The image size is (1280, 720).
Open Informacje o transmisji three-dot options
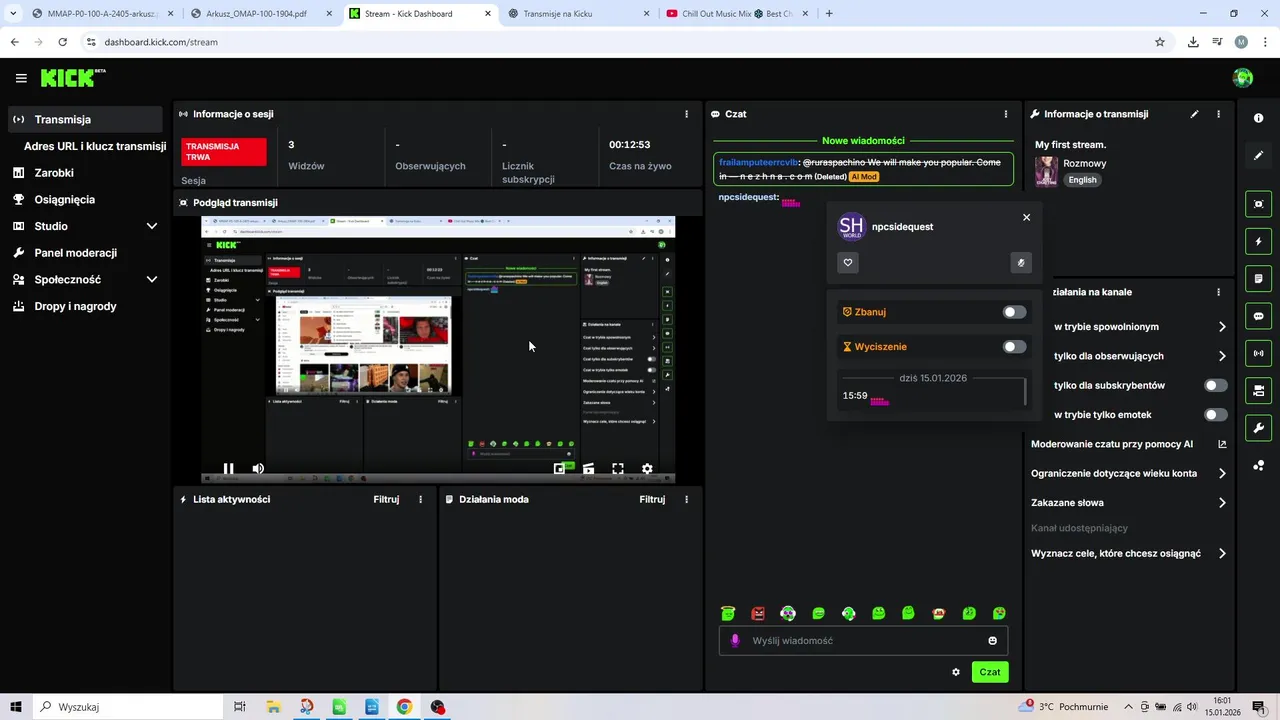(1218, 114)
